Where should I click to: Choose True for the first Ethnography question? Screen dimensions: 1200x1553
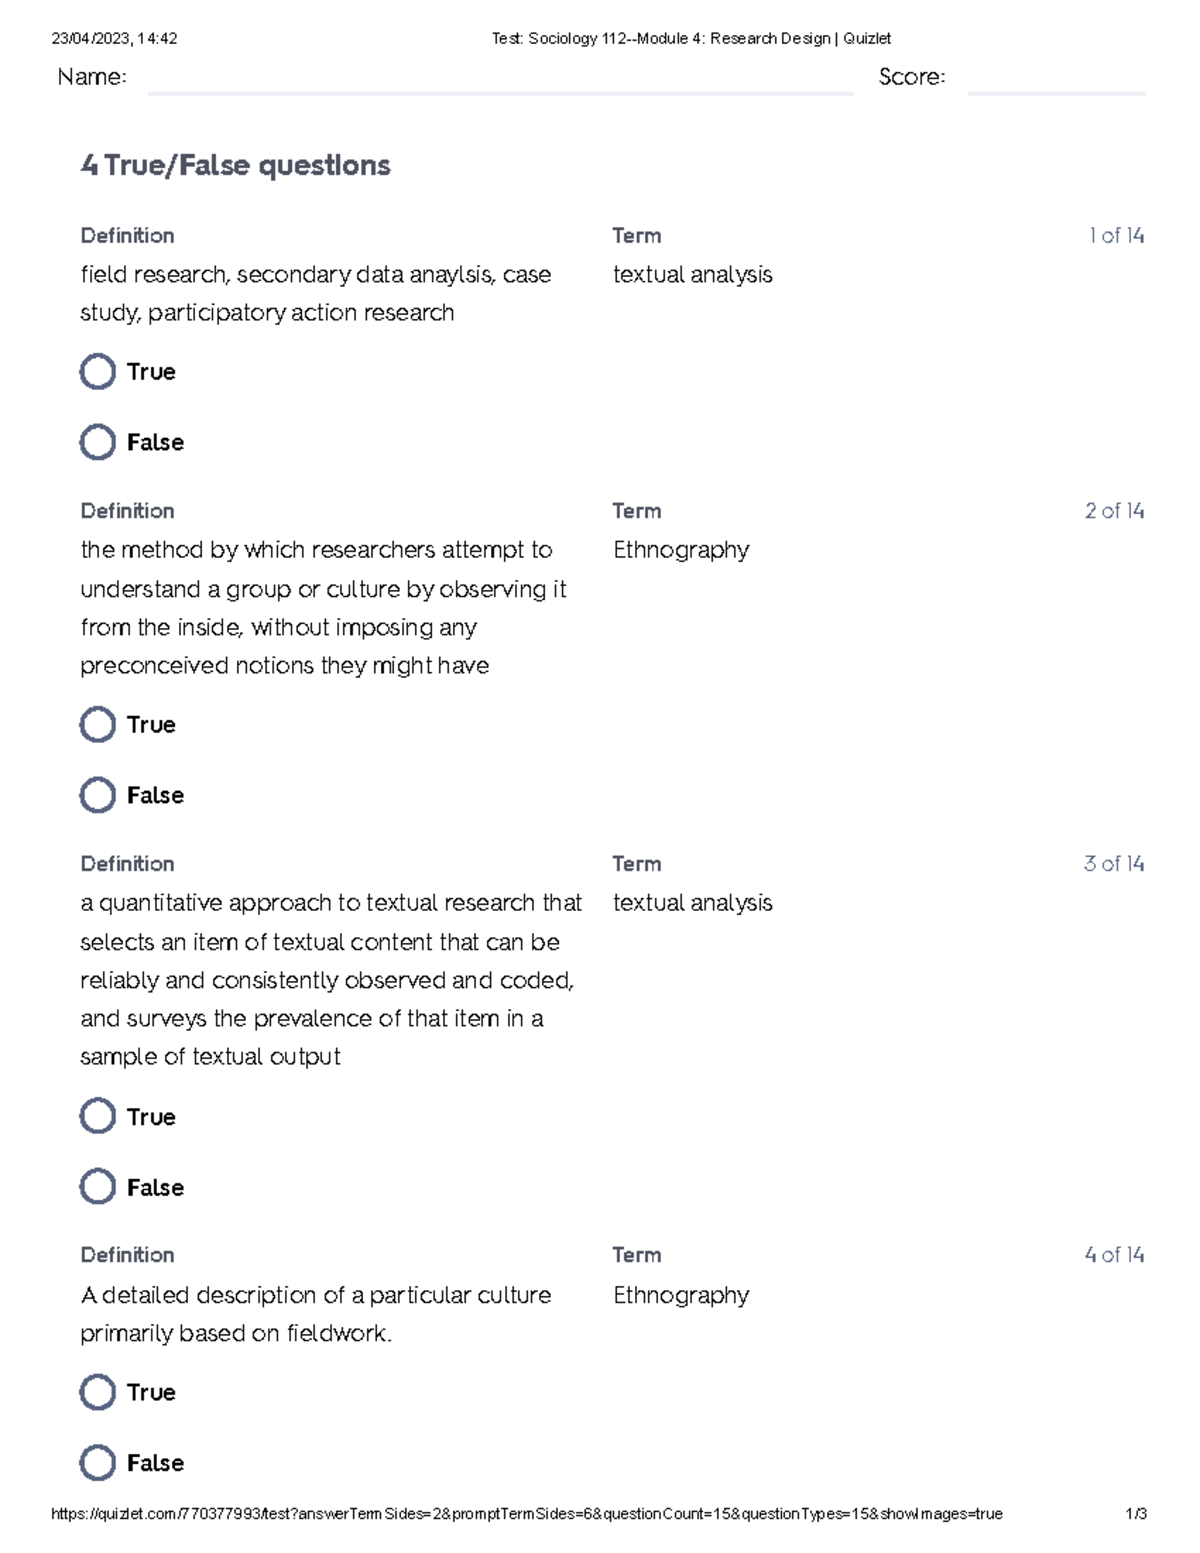pyautogui.click(x=98, y=725)
